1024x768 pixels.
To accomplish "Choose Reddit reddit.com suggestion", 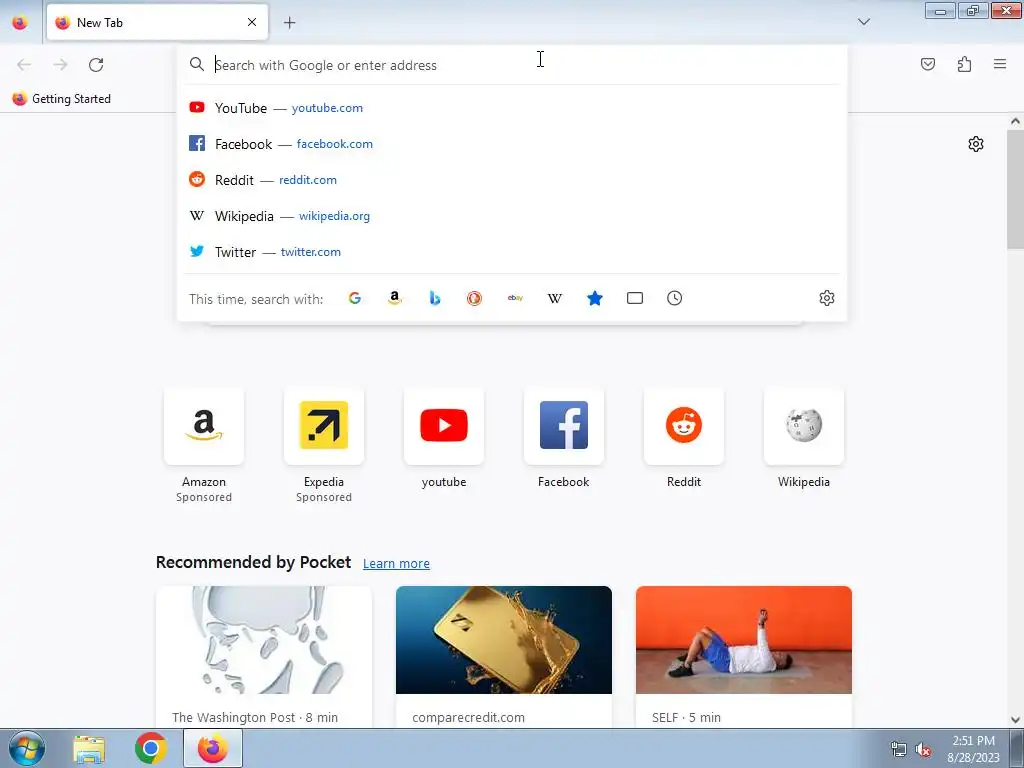I will [x=513, y=180].
